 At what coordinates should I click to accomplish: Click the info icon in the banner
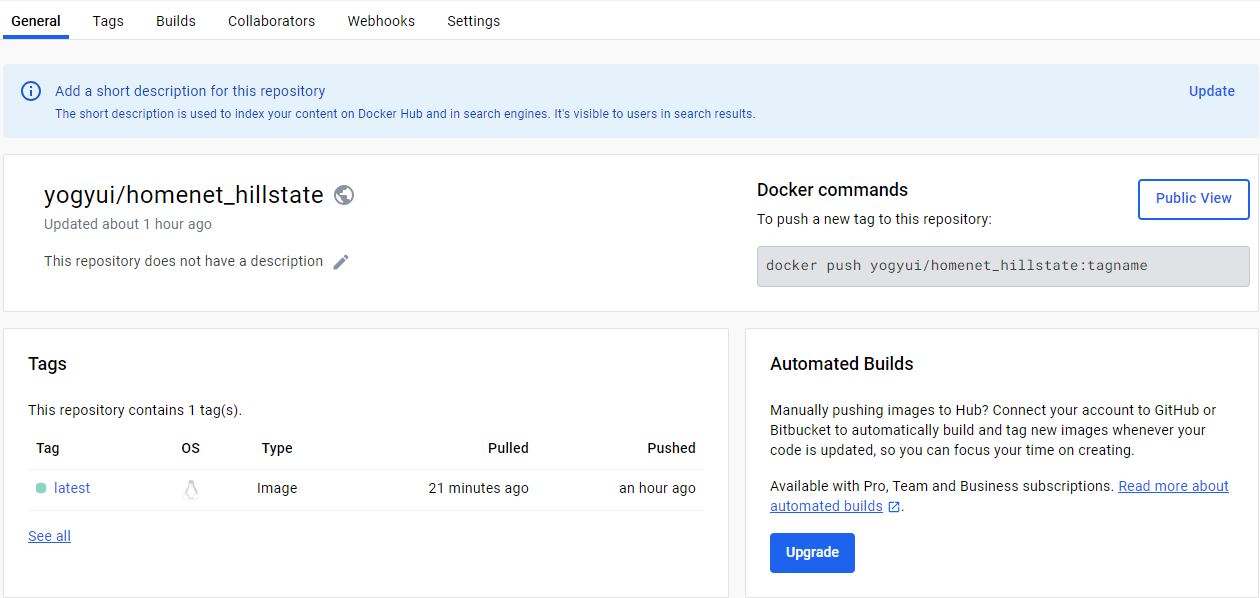31,91
